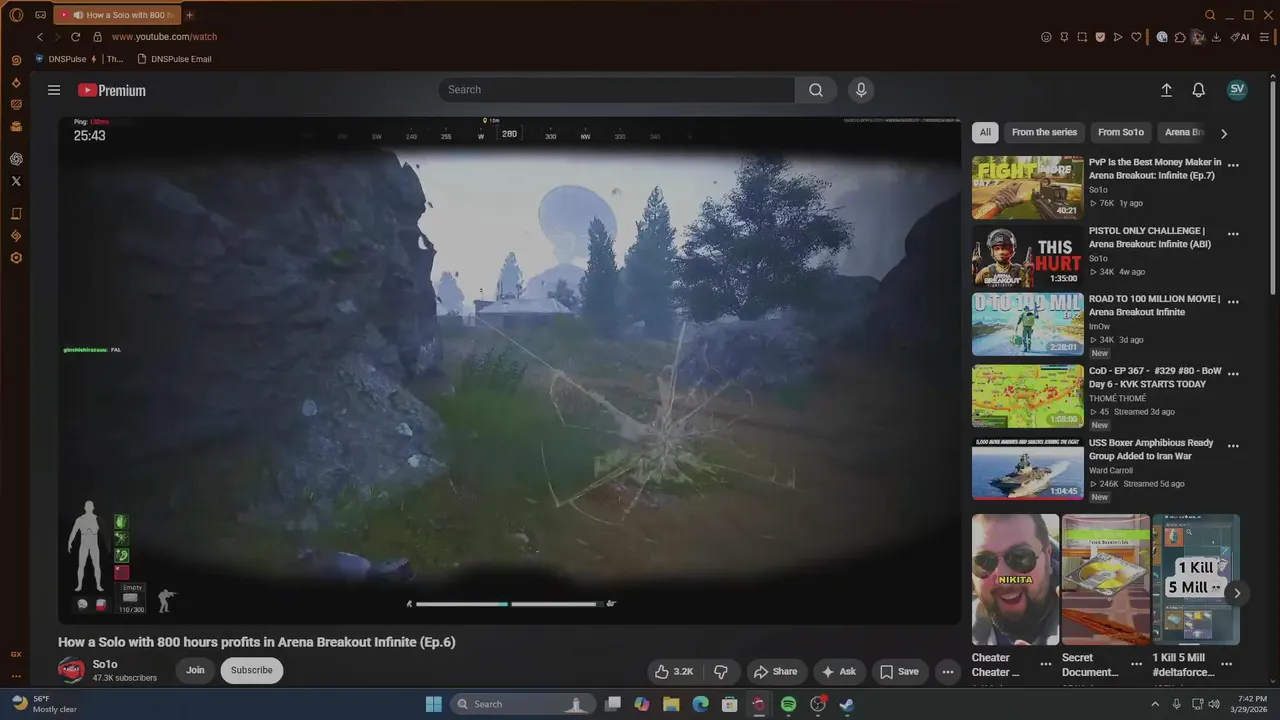Select the From So1o chip
The width and height of the screenshot is (1280, 720).
click(x=1120, y=132)
